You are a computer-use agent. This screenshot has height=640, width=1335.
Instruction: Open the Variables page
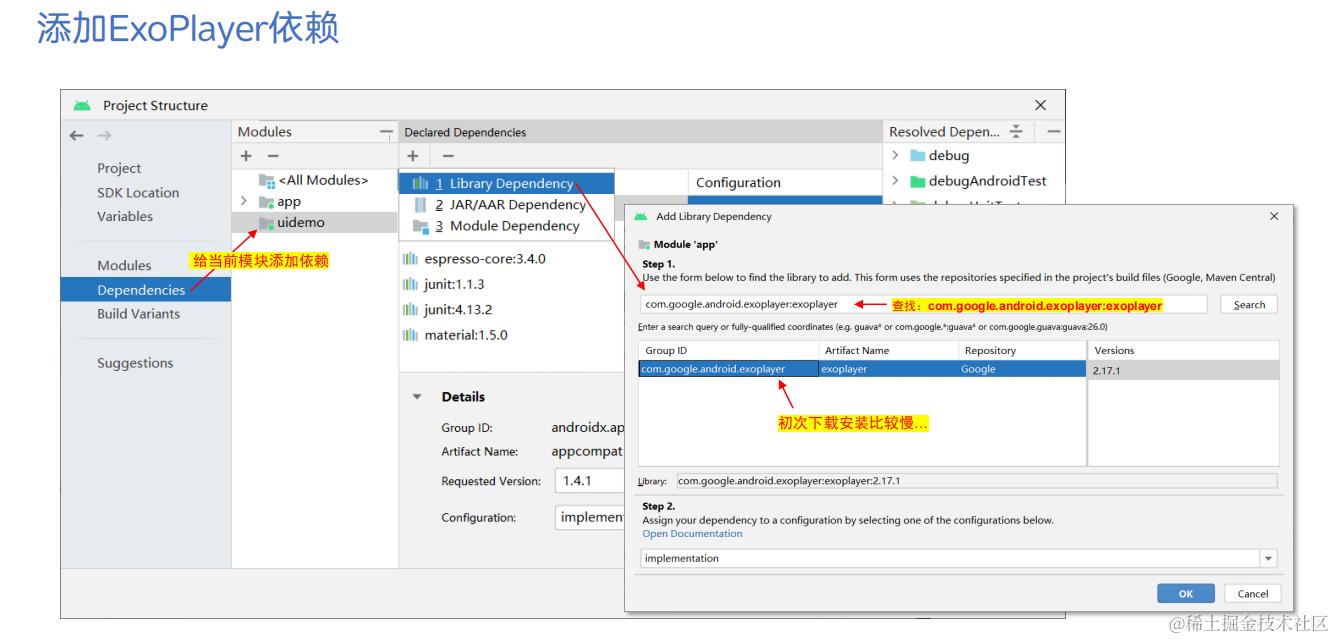pyautogui.click(x=125, y=216)
